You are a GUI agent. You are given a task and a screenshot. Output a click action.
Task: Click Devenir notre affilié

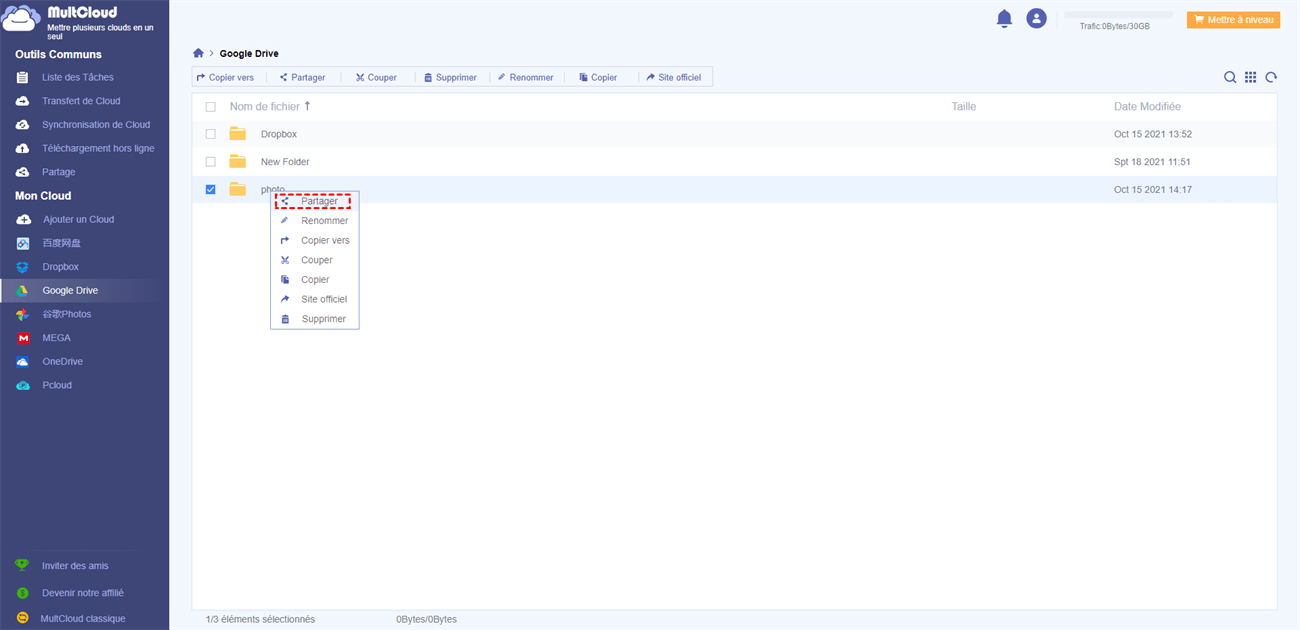[x=83, y=593]
